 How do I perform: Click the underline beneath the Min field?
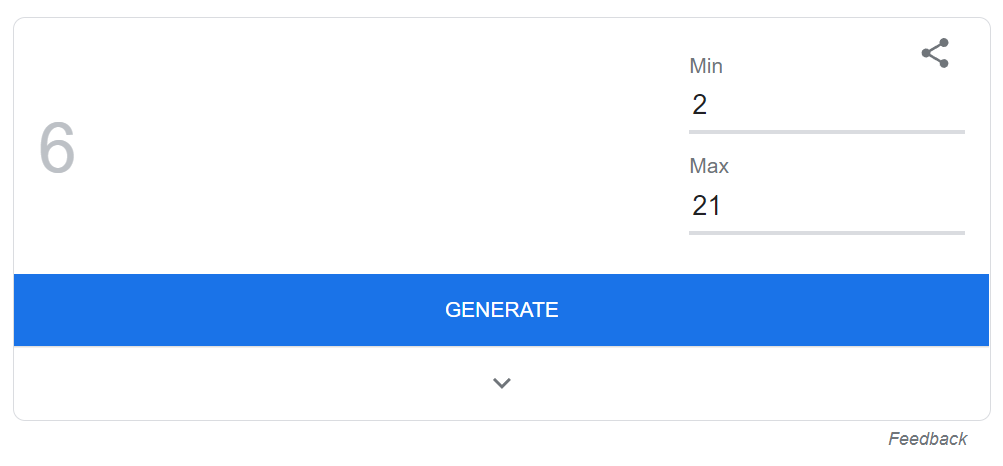click(x=826, y=131)
